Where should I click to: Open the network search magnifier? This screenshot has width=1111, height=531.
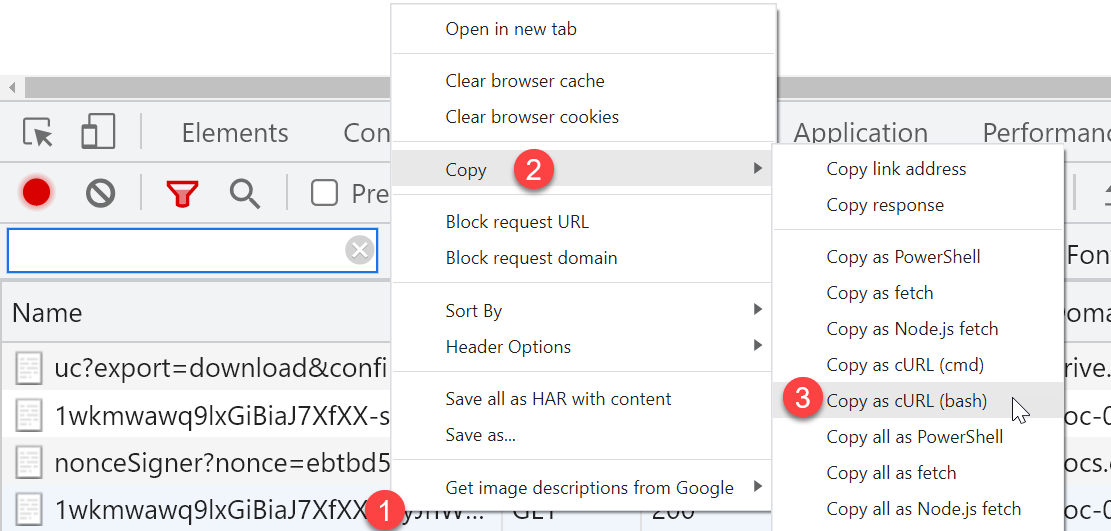point(244,193)
